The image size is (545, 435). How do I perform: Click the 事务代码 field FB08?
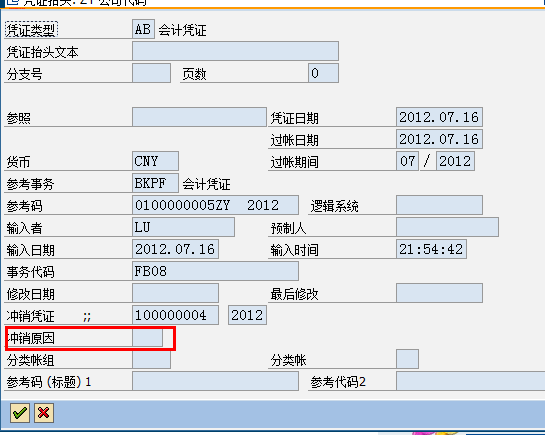(x=215, y=271)
